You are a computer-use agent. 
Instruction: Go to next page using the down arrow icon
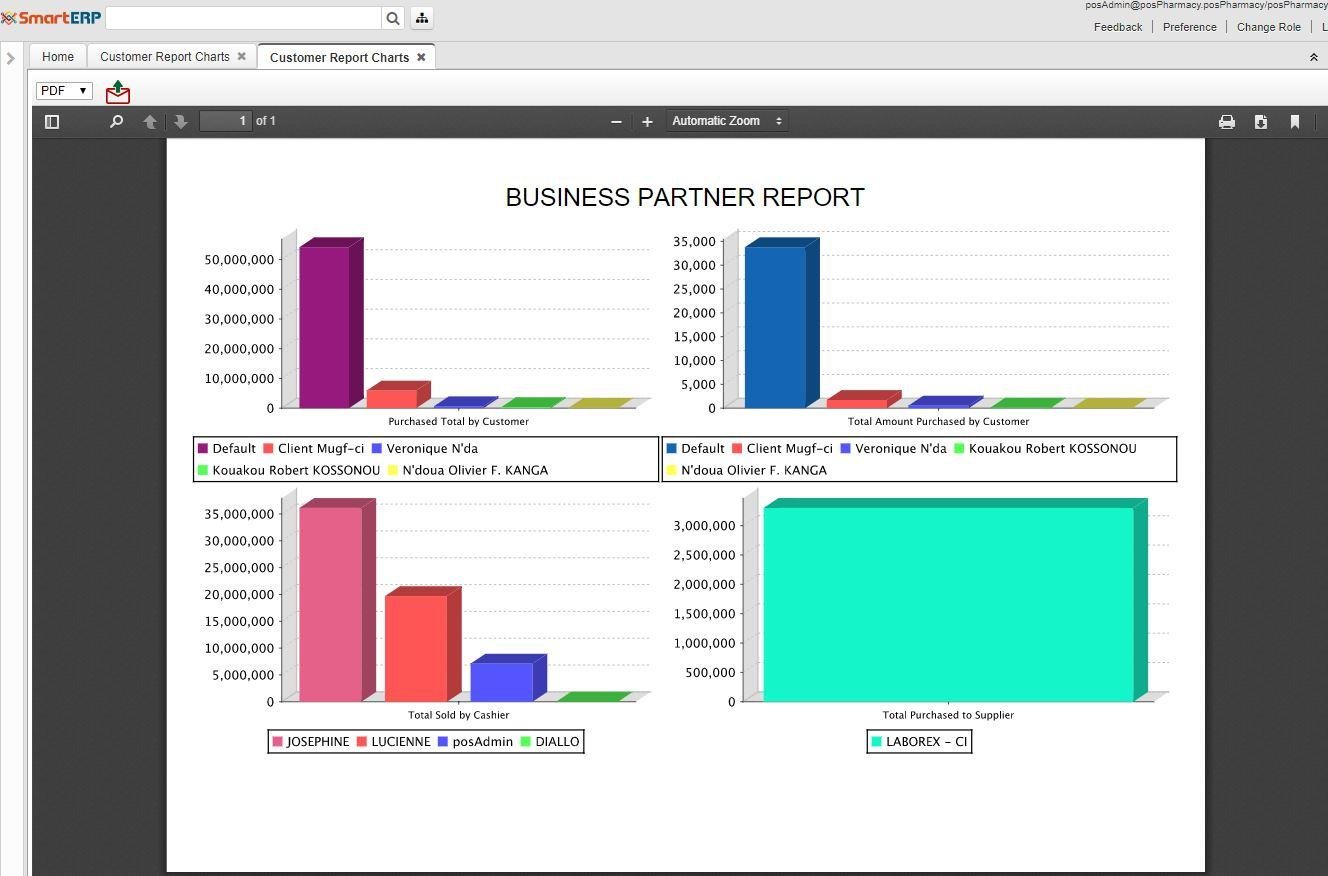click(x=180, y=121)
